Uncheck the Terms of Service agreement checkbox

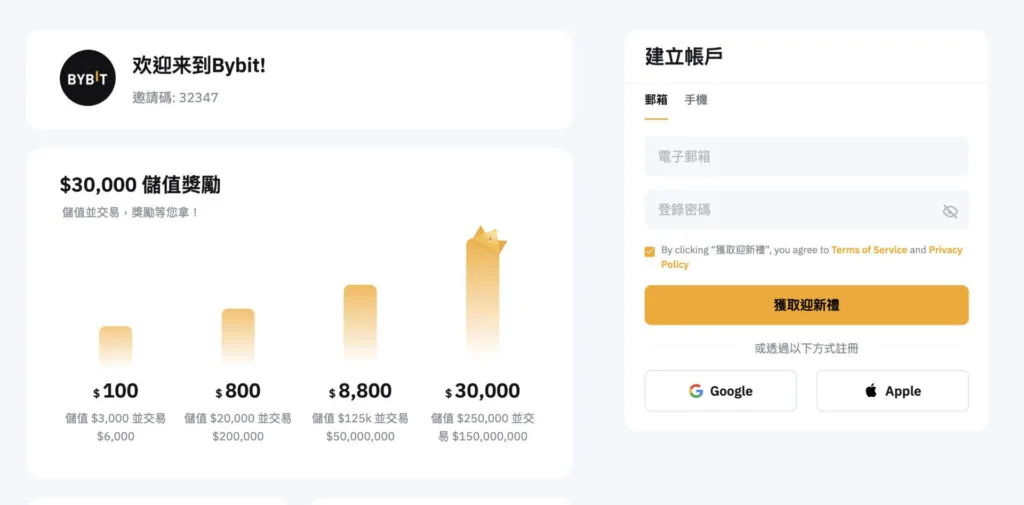point(650,252)
